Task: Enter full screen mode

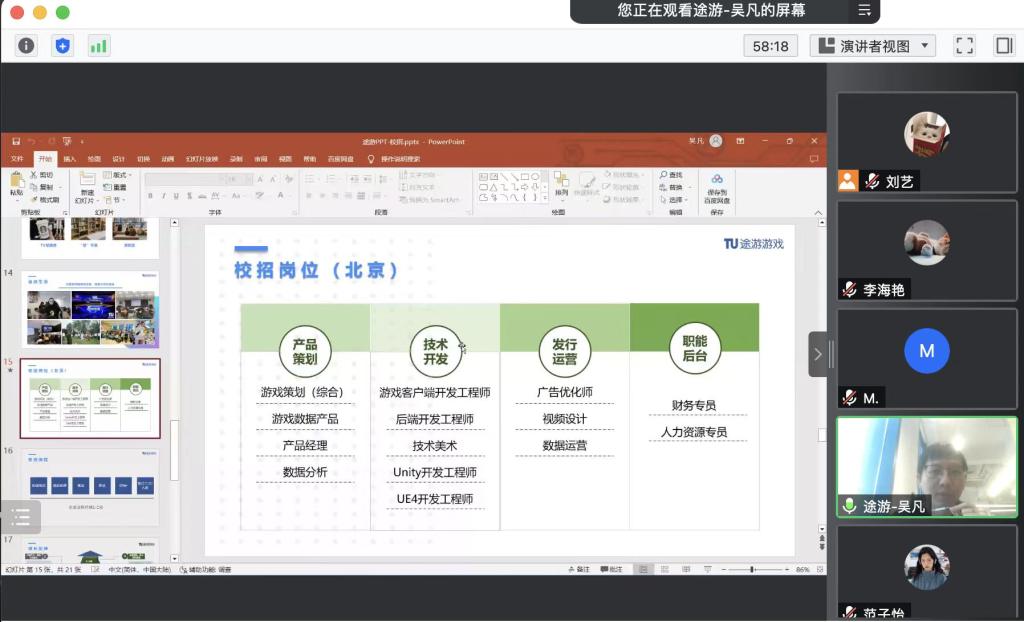Action: (x=964, y=45)
